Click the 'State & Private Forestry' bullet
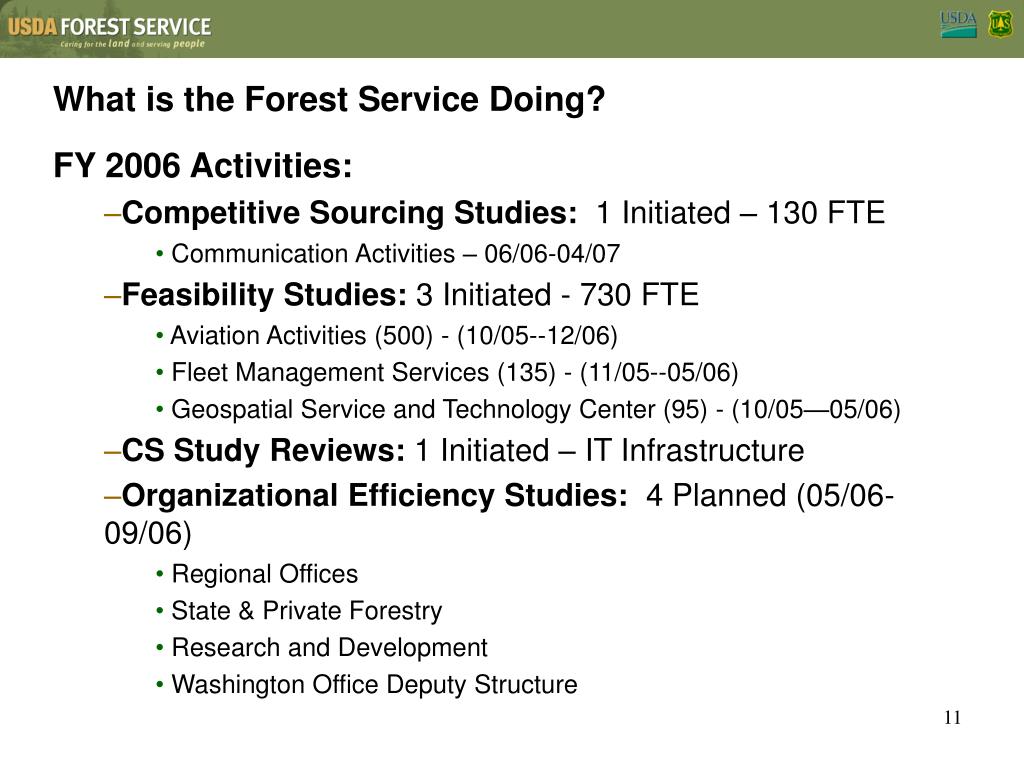The image size is (1024, 768). point(306,611)
